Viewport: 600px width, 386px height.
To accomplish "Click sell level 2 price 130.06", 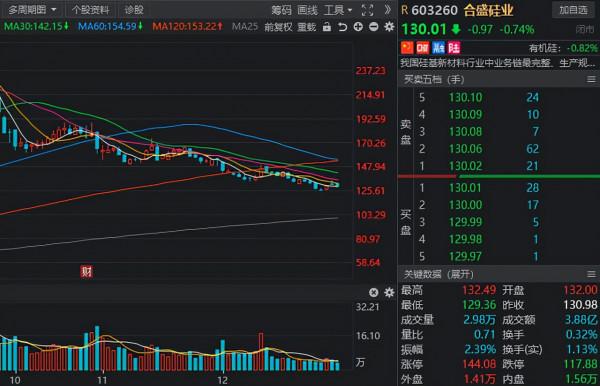I will click(465, 149).
